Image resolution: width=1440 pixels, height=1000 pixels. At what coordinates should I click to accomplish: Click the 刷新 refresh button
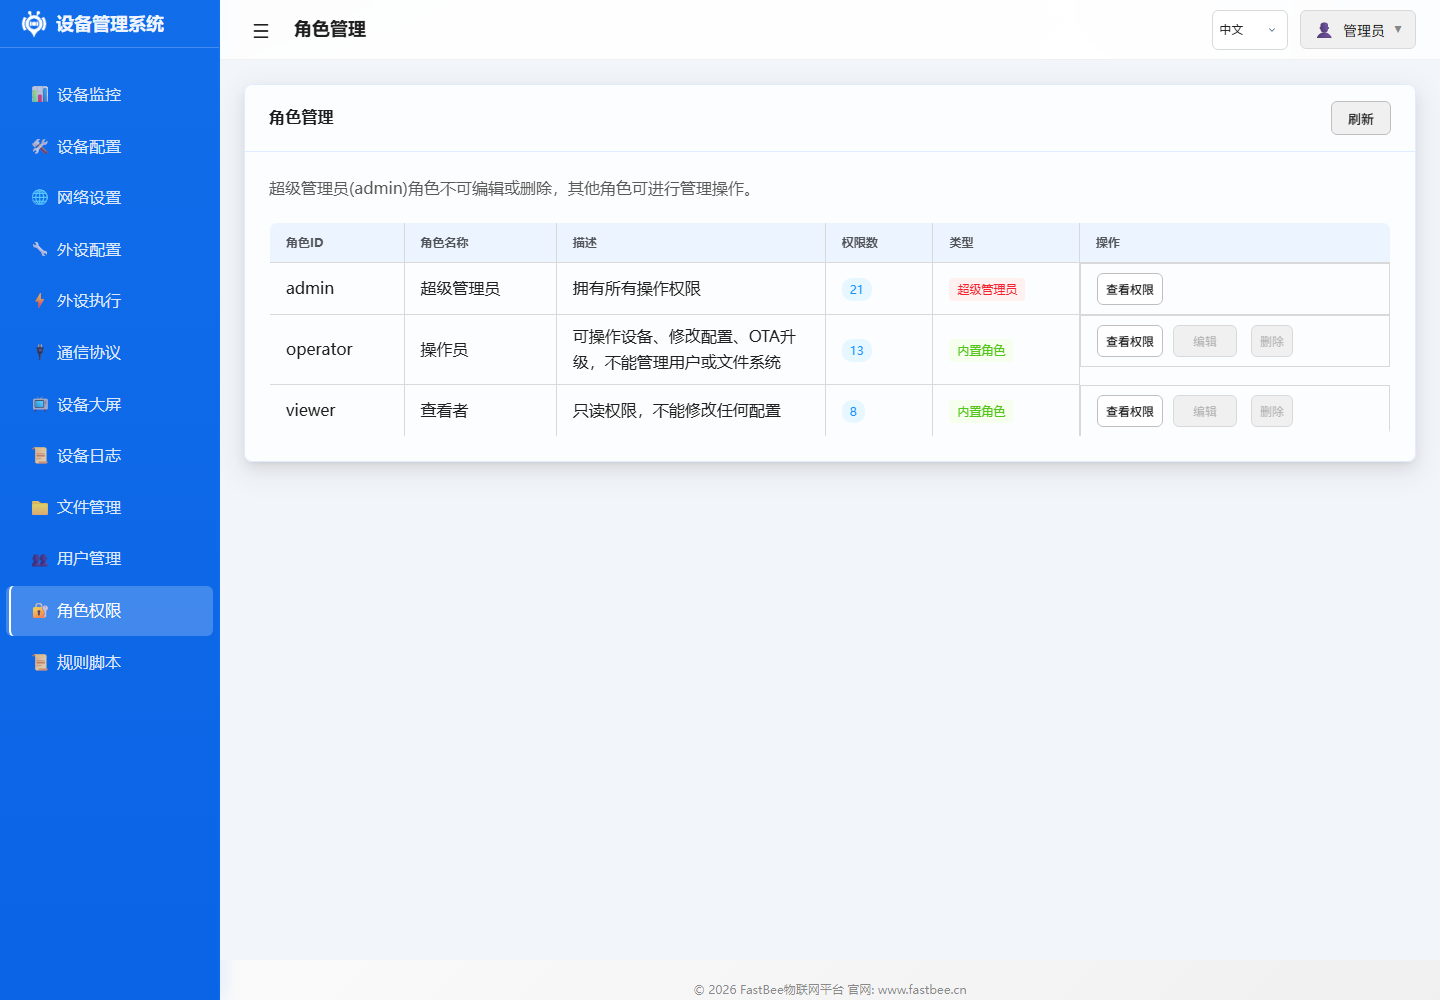pyautogui.click(x=1360, y=118)
